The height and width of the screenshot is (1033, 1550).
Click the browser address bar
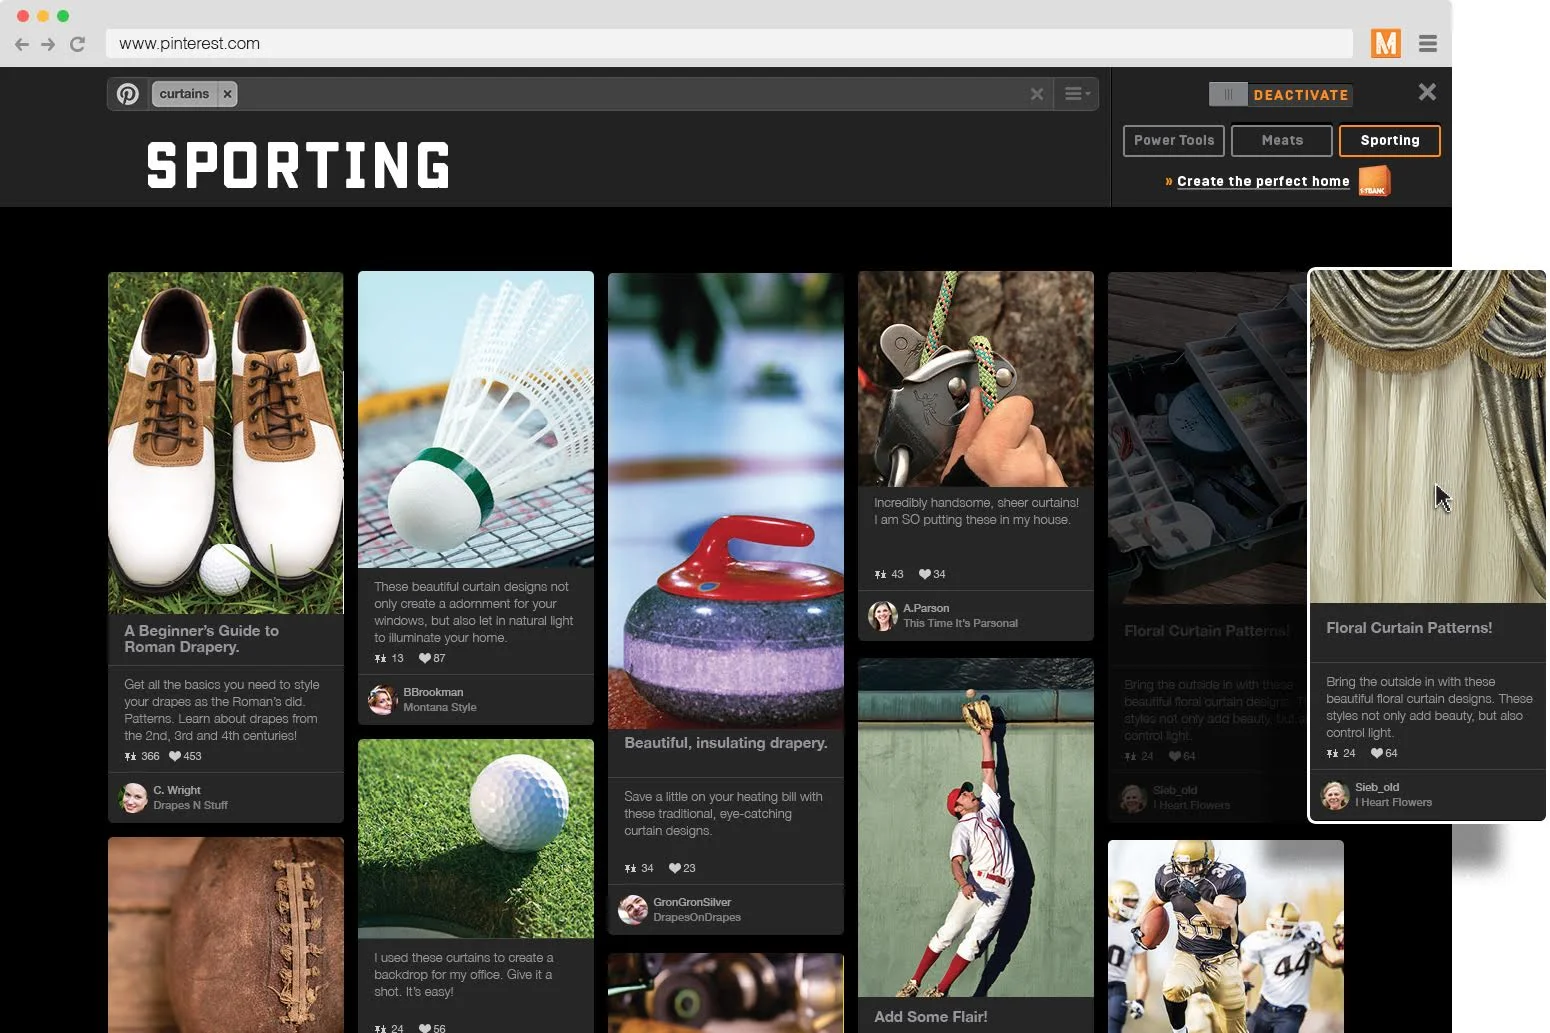[x=729, y=44]
